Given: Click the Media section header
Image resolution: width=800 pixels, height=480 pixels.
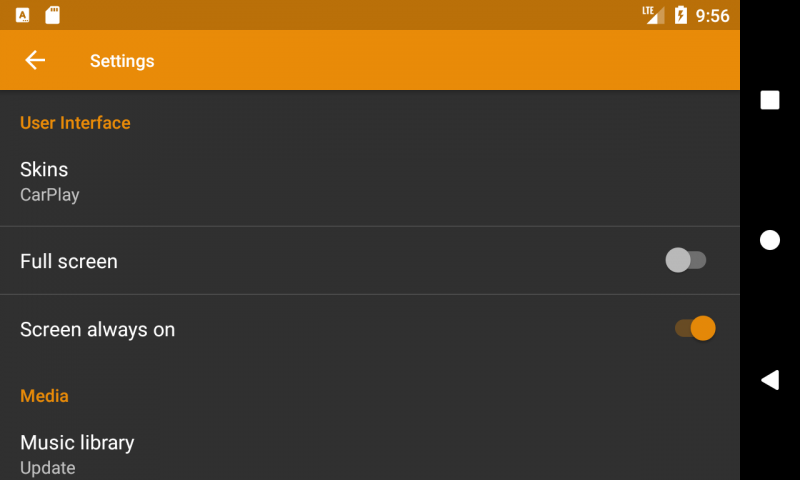Looking at the screenshot, I should 44,396.
